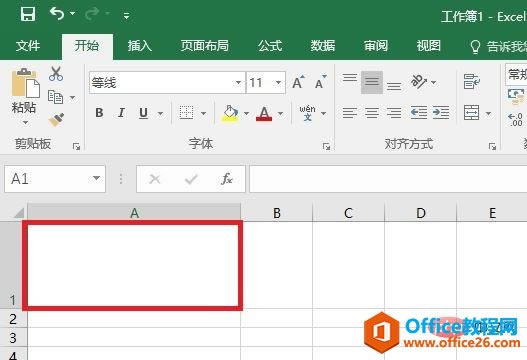The width and height of the screenshot is (527, 360).
Task: Open the 文件 tab
Action: [28, 46]
